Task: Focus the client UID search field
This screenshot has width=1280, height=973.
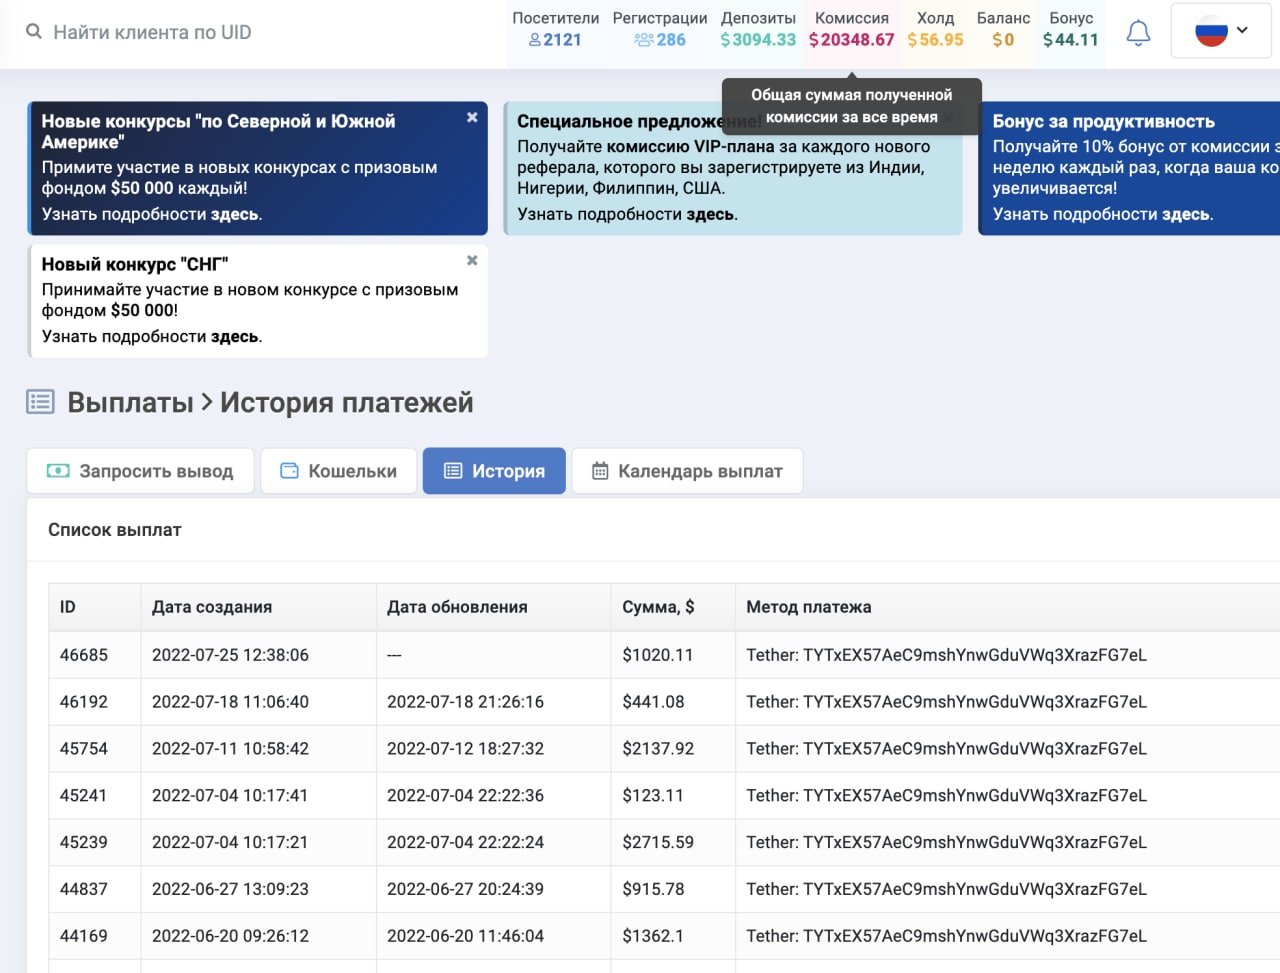Action: [152, 32]
